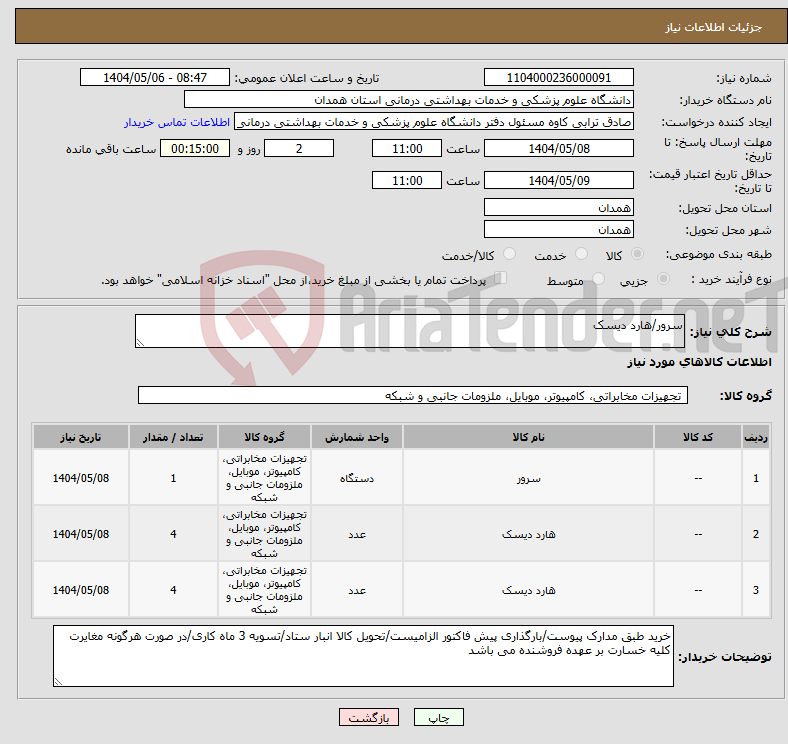The image size is (788, 744).
Task: Click هارد دیسک in row 2
Action: 528,534
